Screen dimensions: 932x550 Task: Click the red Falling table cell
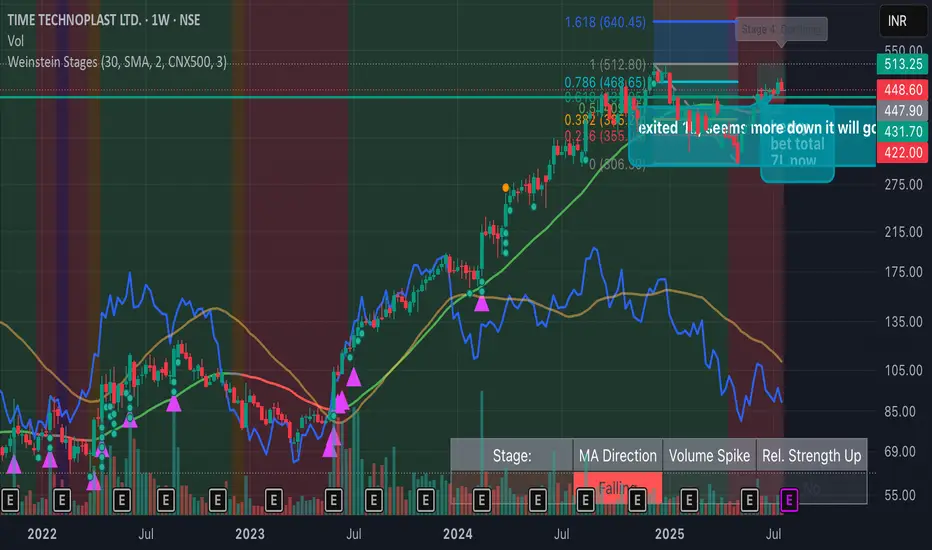[x=618, y=488]
